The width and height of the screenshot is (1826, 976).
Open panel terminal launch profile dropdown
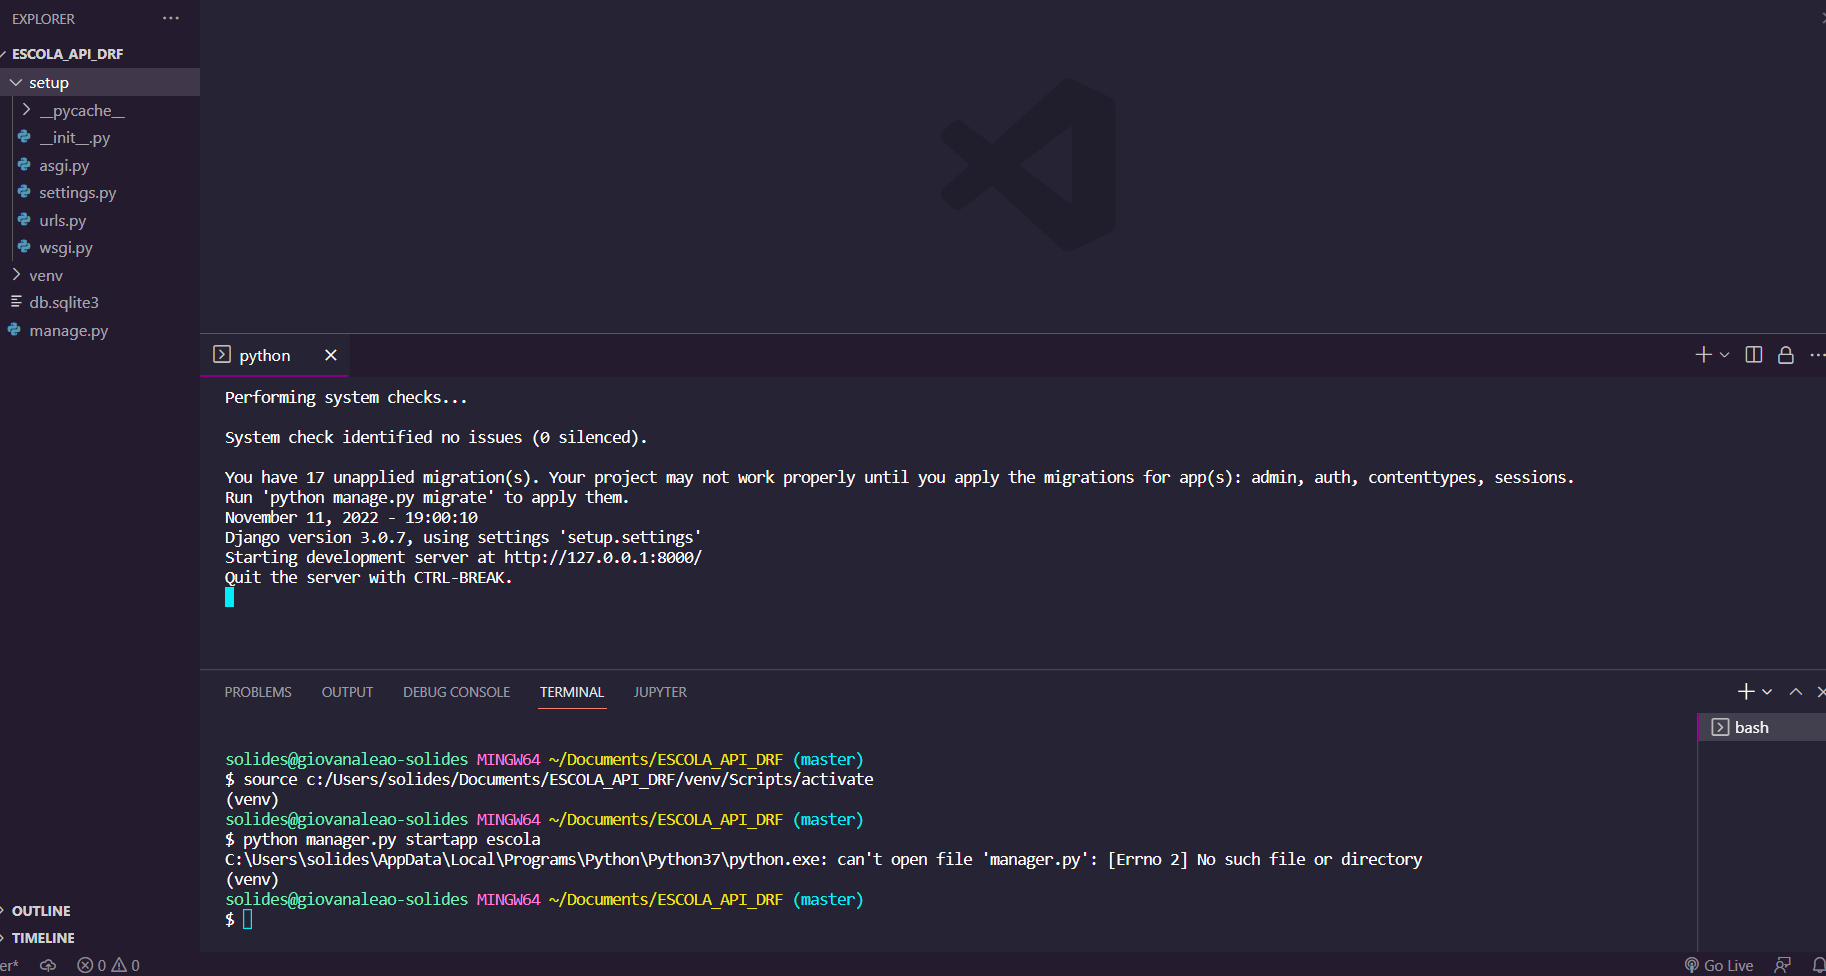pos(1767,692)
